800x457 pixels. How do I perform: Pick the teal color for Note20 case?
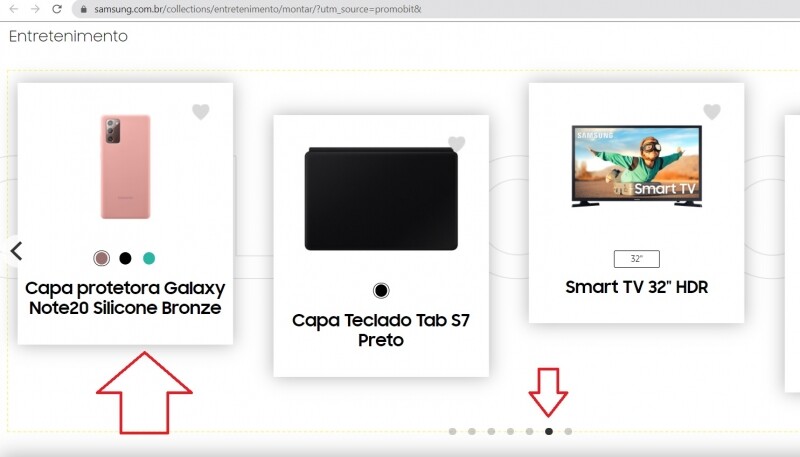[149, 258]
